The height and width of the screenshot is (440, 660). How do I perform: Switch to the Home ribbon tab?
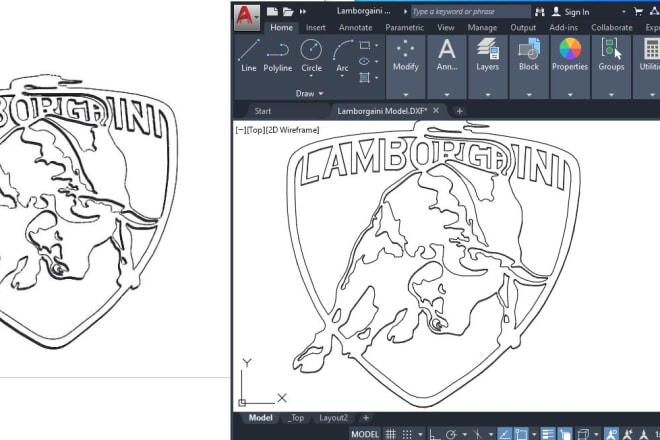click(x=281, y=28)
